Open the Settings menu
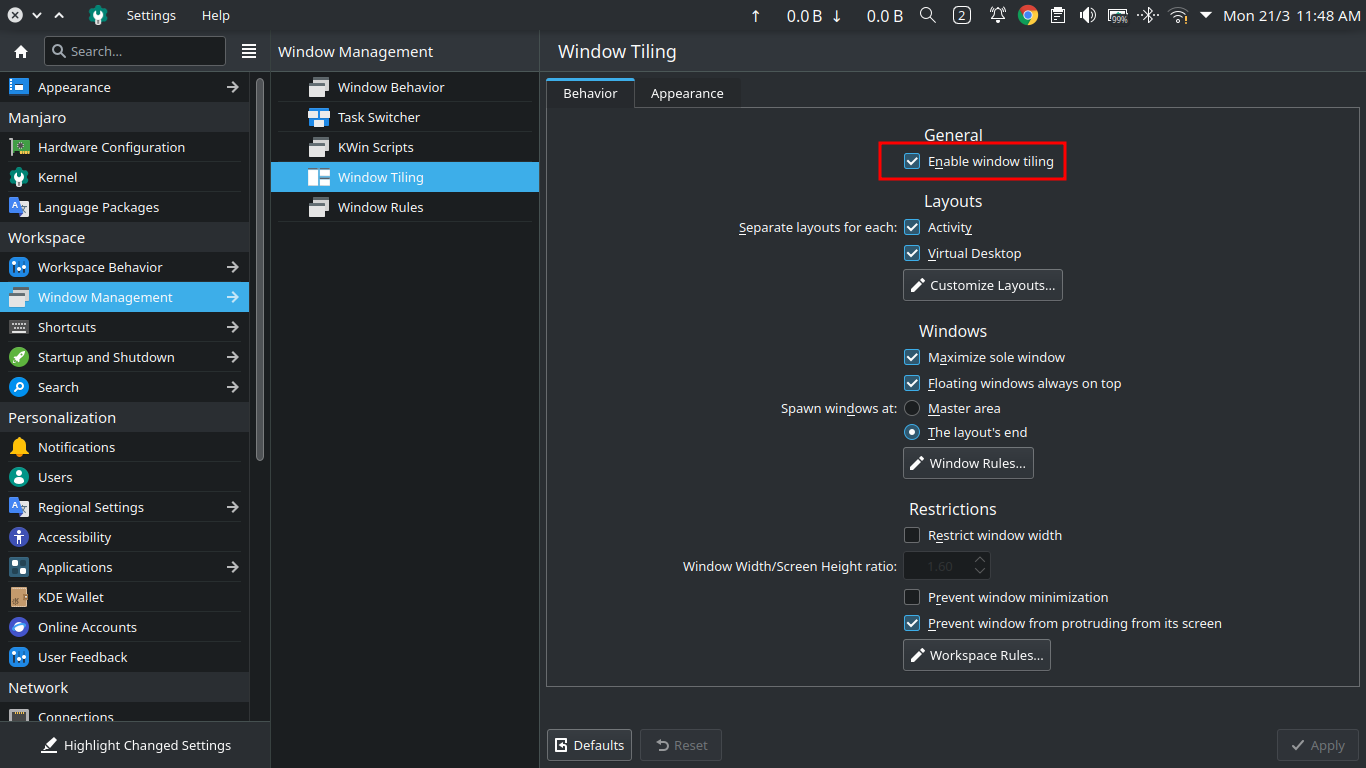The image size is (1366, 768). click(151, 15)
